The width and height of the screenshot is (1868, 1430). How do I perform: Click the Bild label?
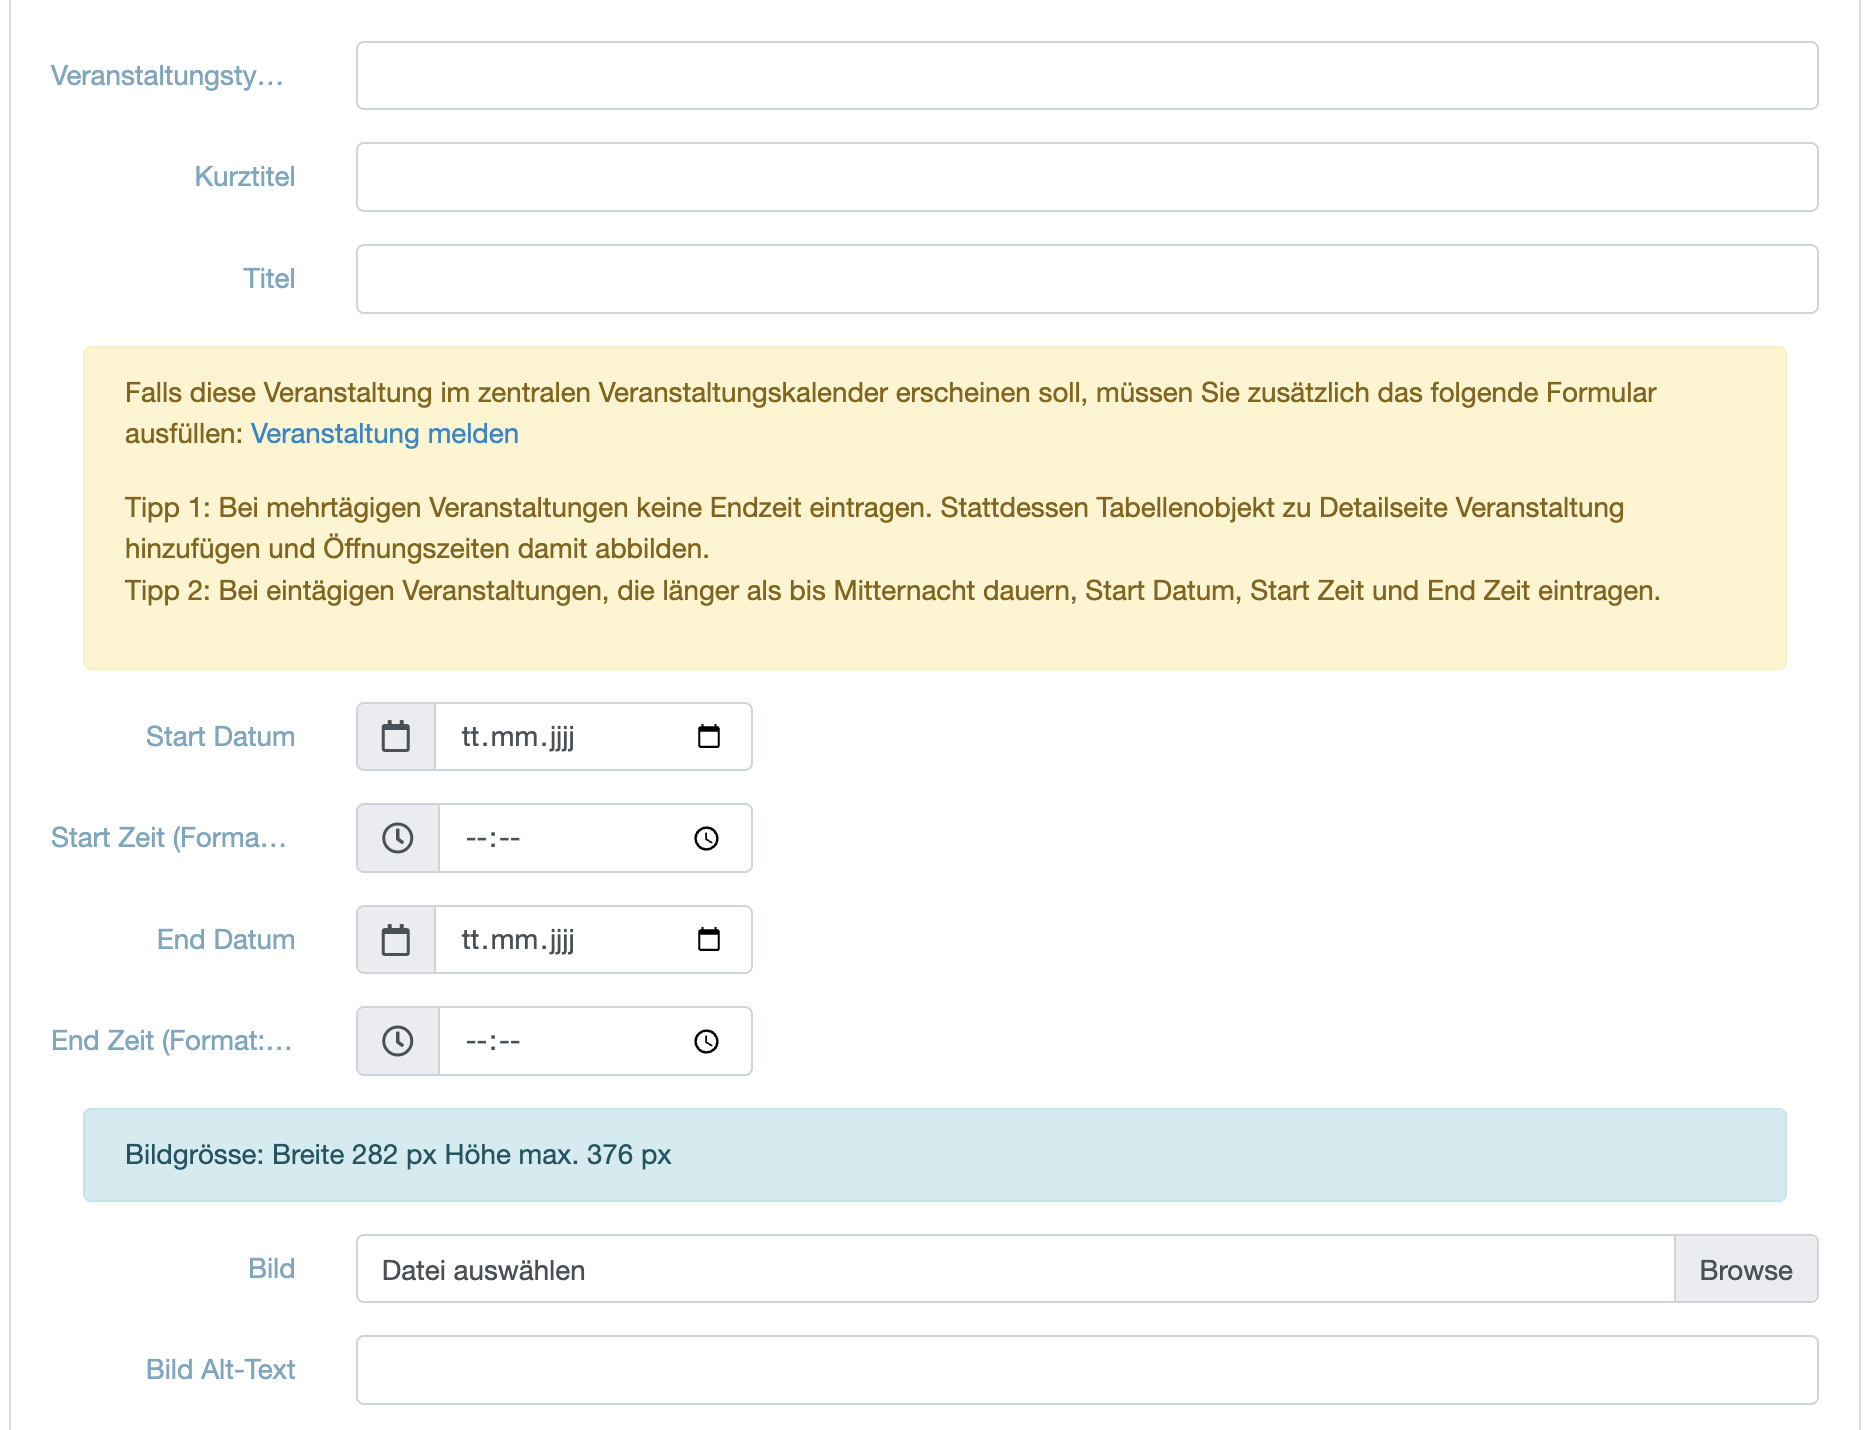[271, 1269]
